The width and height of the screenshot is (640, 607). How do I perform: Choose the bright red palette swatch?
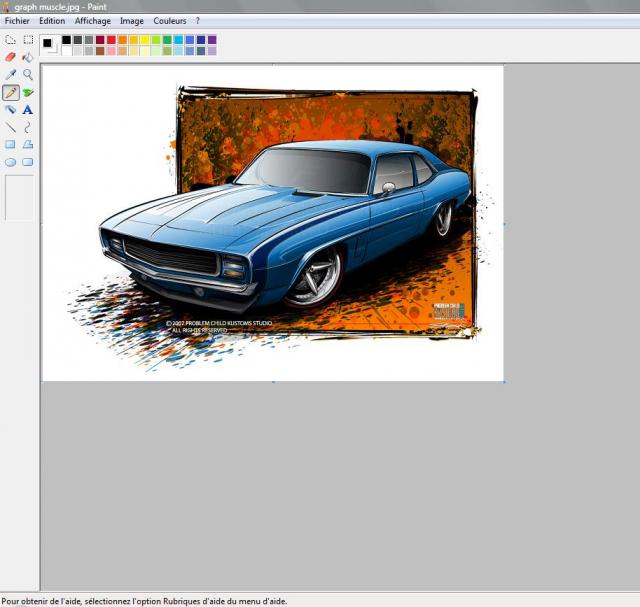click(x=111, y=40)
